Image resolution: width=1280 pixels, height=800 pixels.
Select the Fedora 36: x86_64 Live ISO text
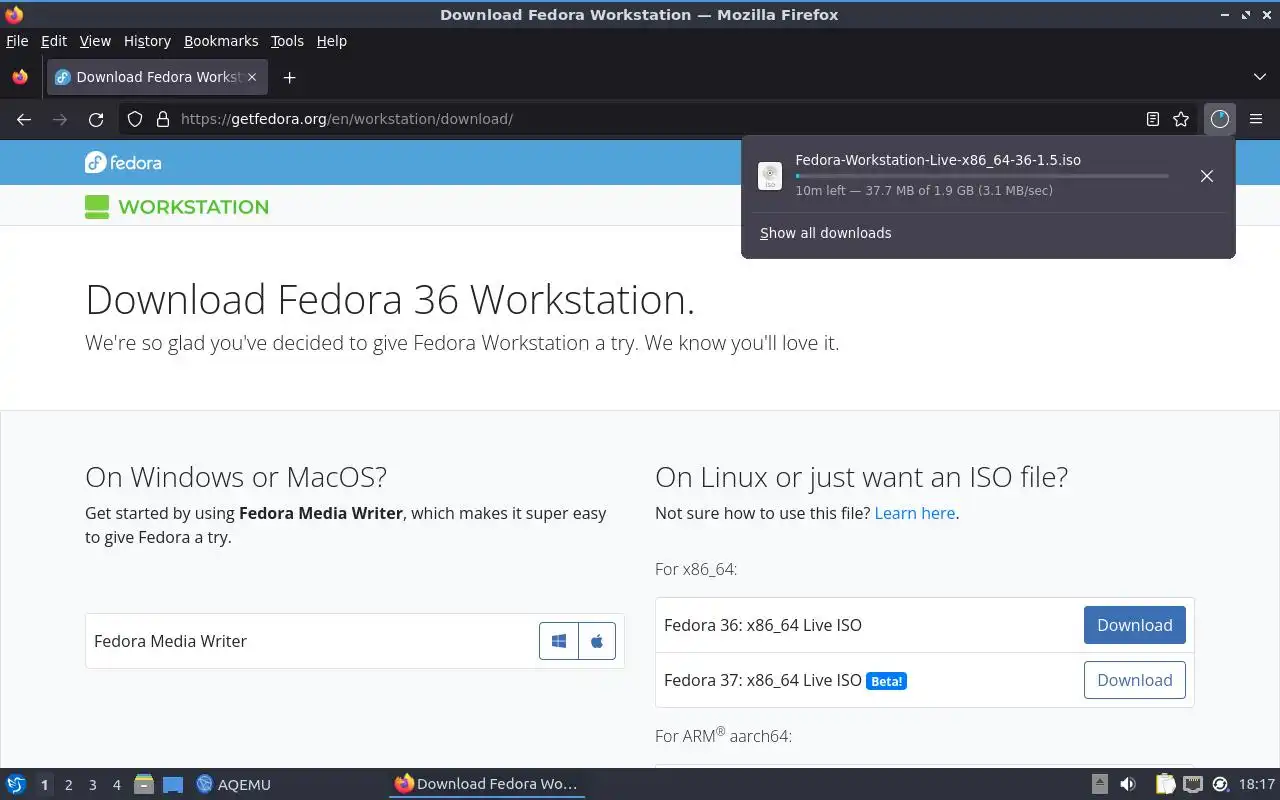point(763,625)
